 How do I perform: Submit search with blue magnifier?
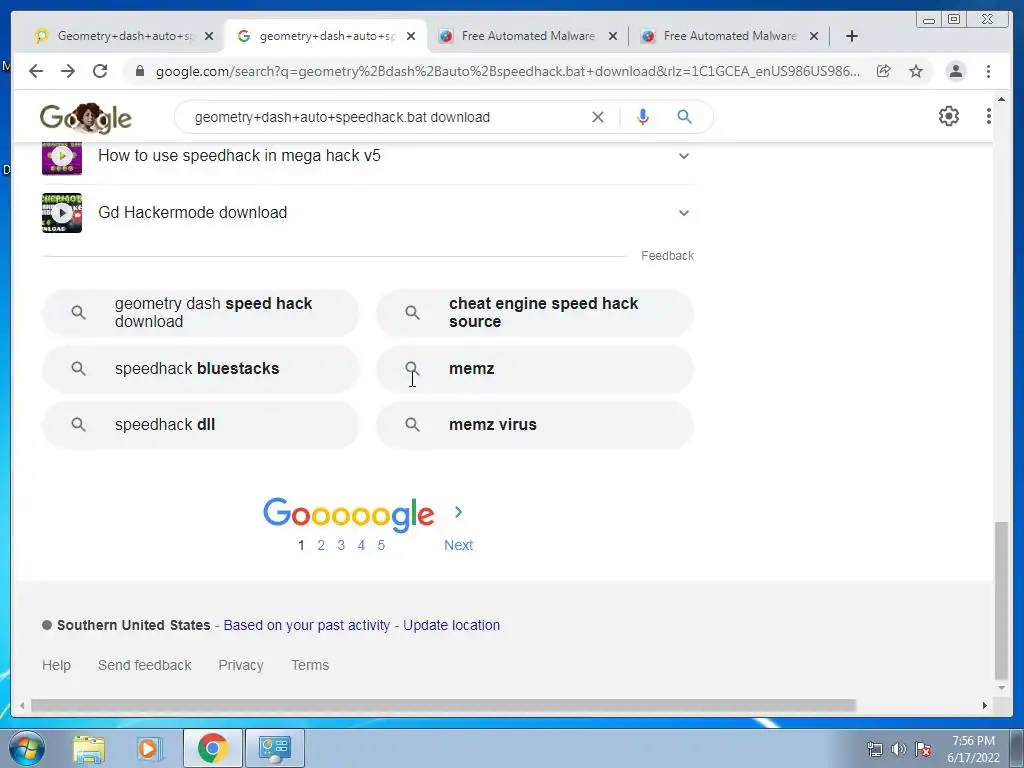684,117
